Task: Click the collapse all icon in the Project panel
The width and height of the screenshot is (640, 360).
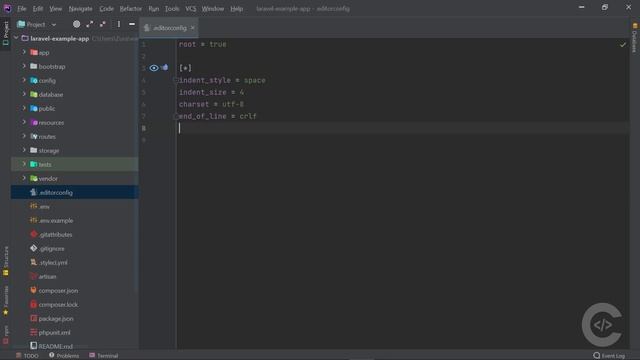Action: coord(103,24)
